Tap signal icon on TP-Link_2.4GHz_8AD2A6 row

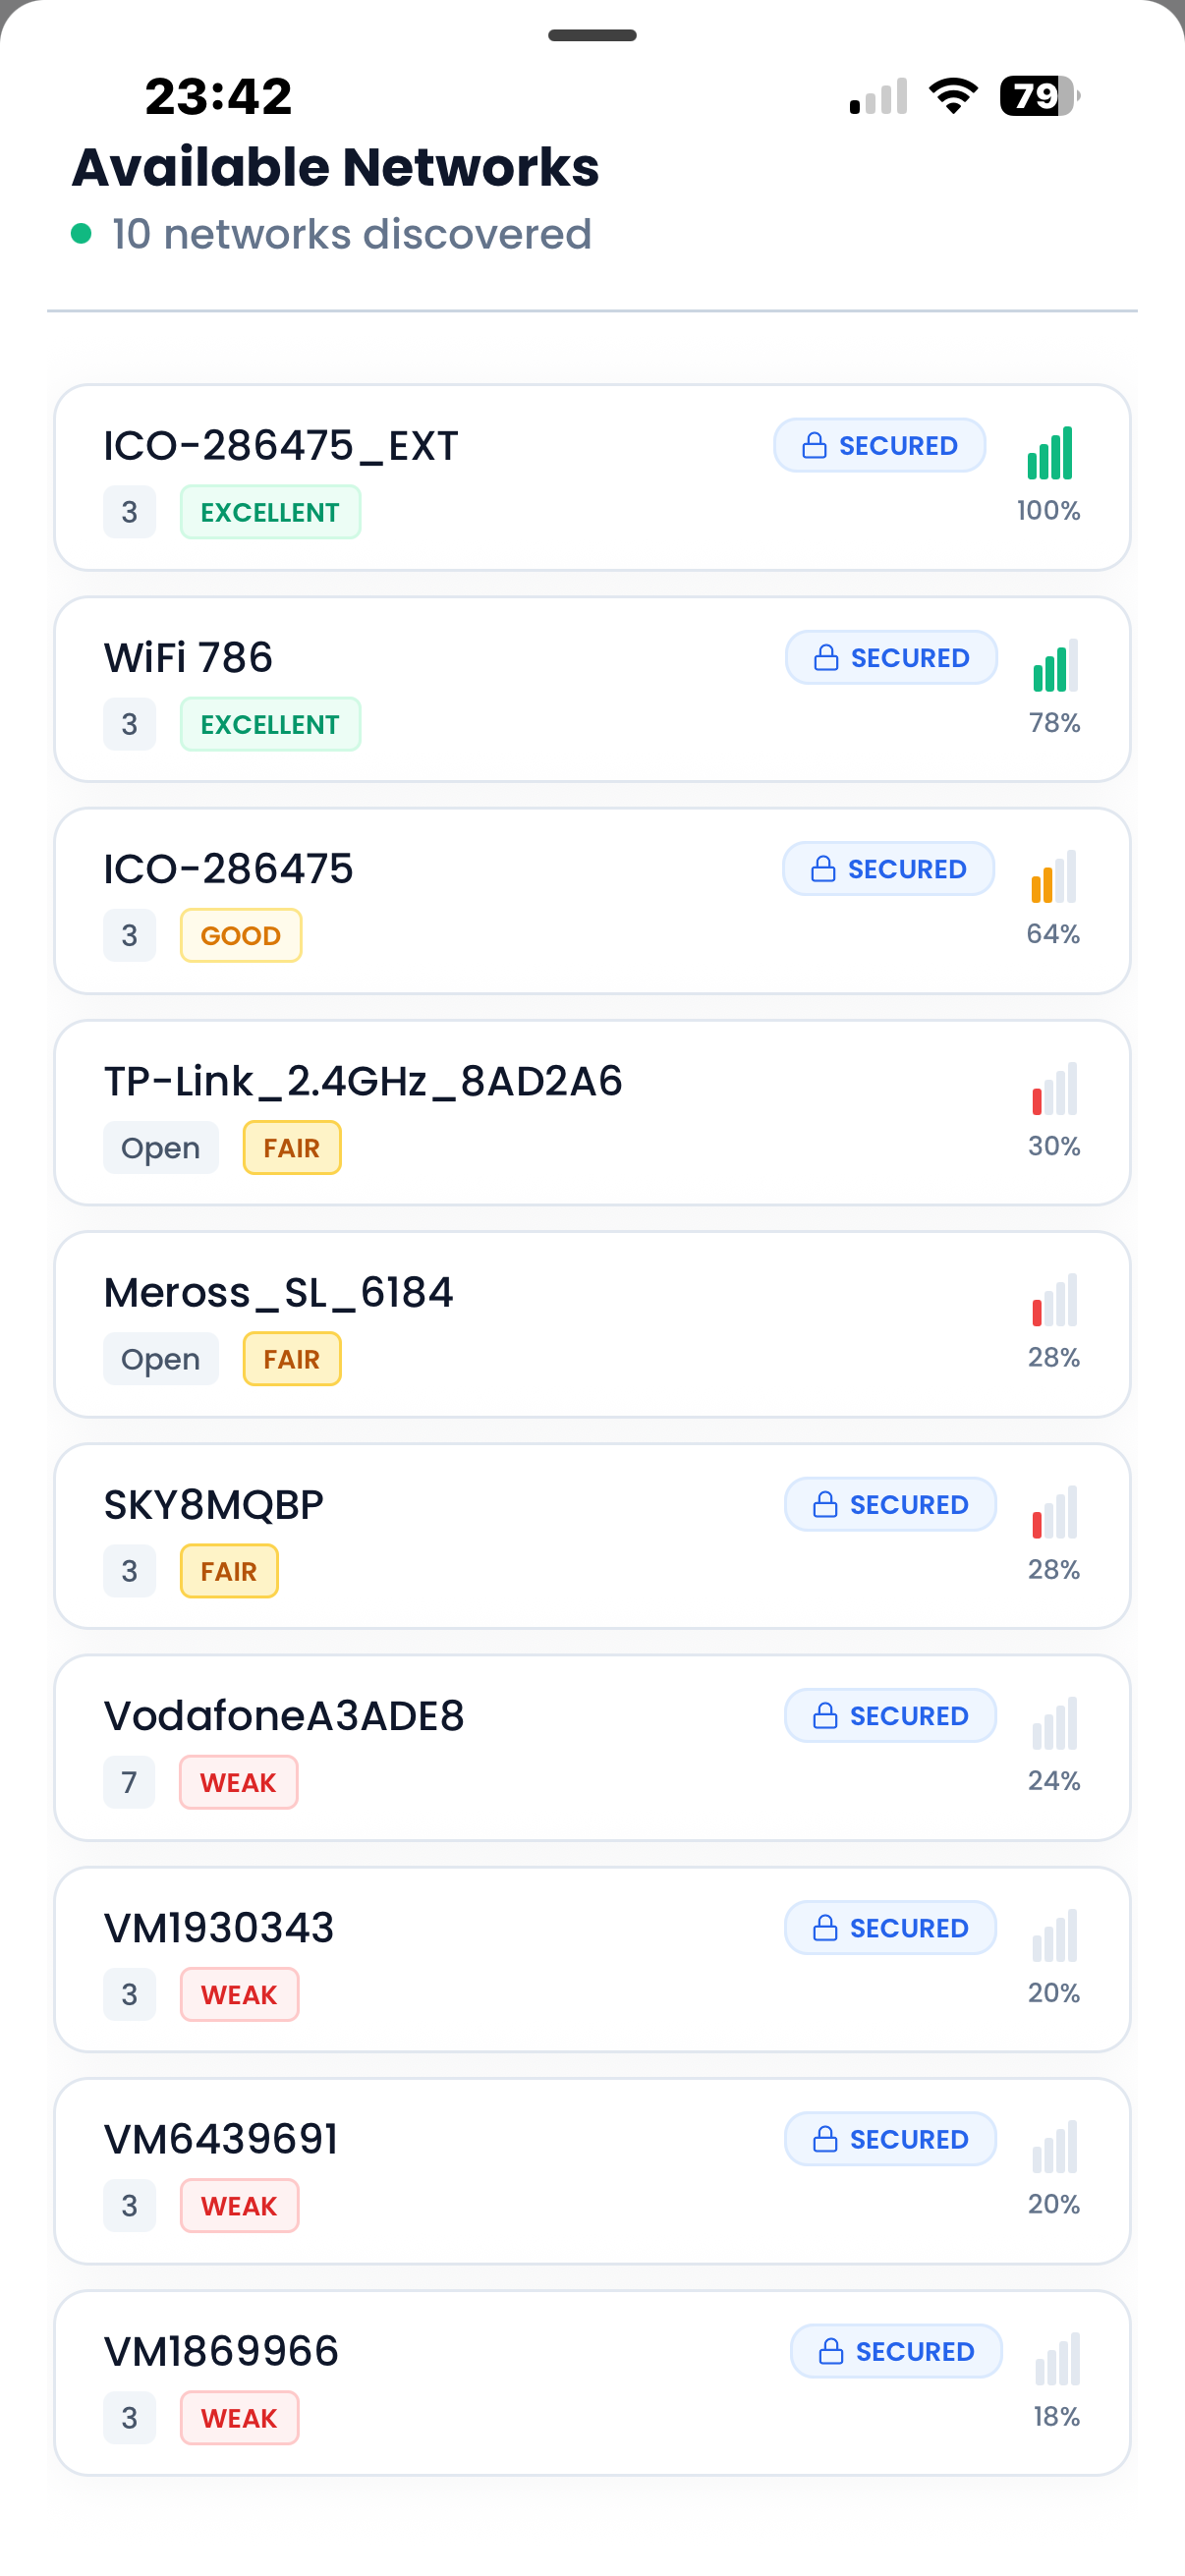point(1054,1089)
